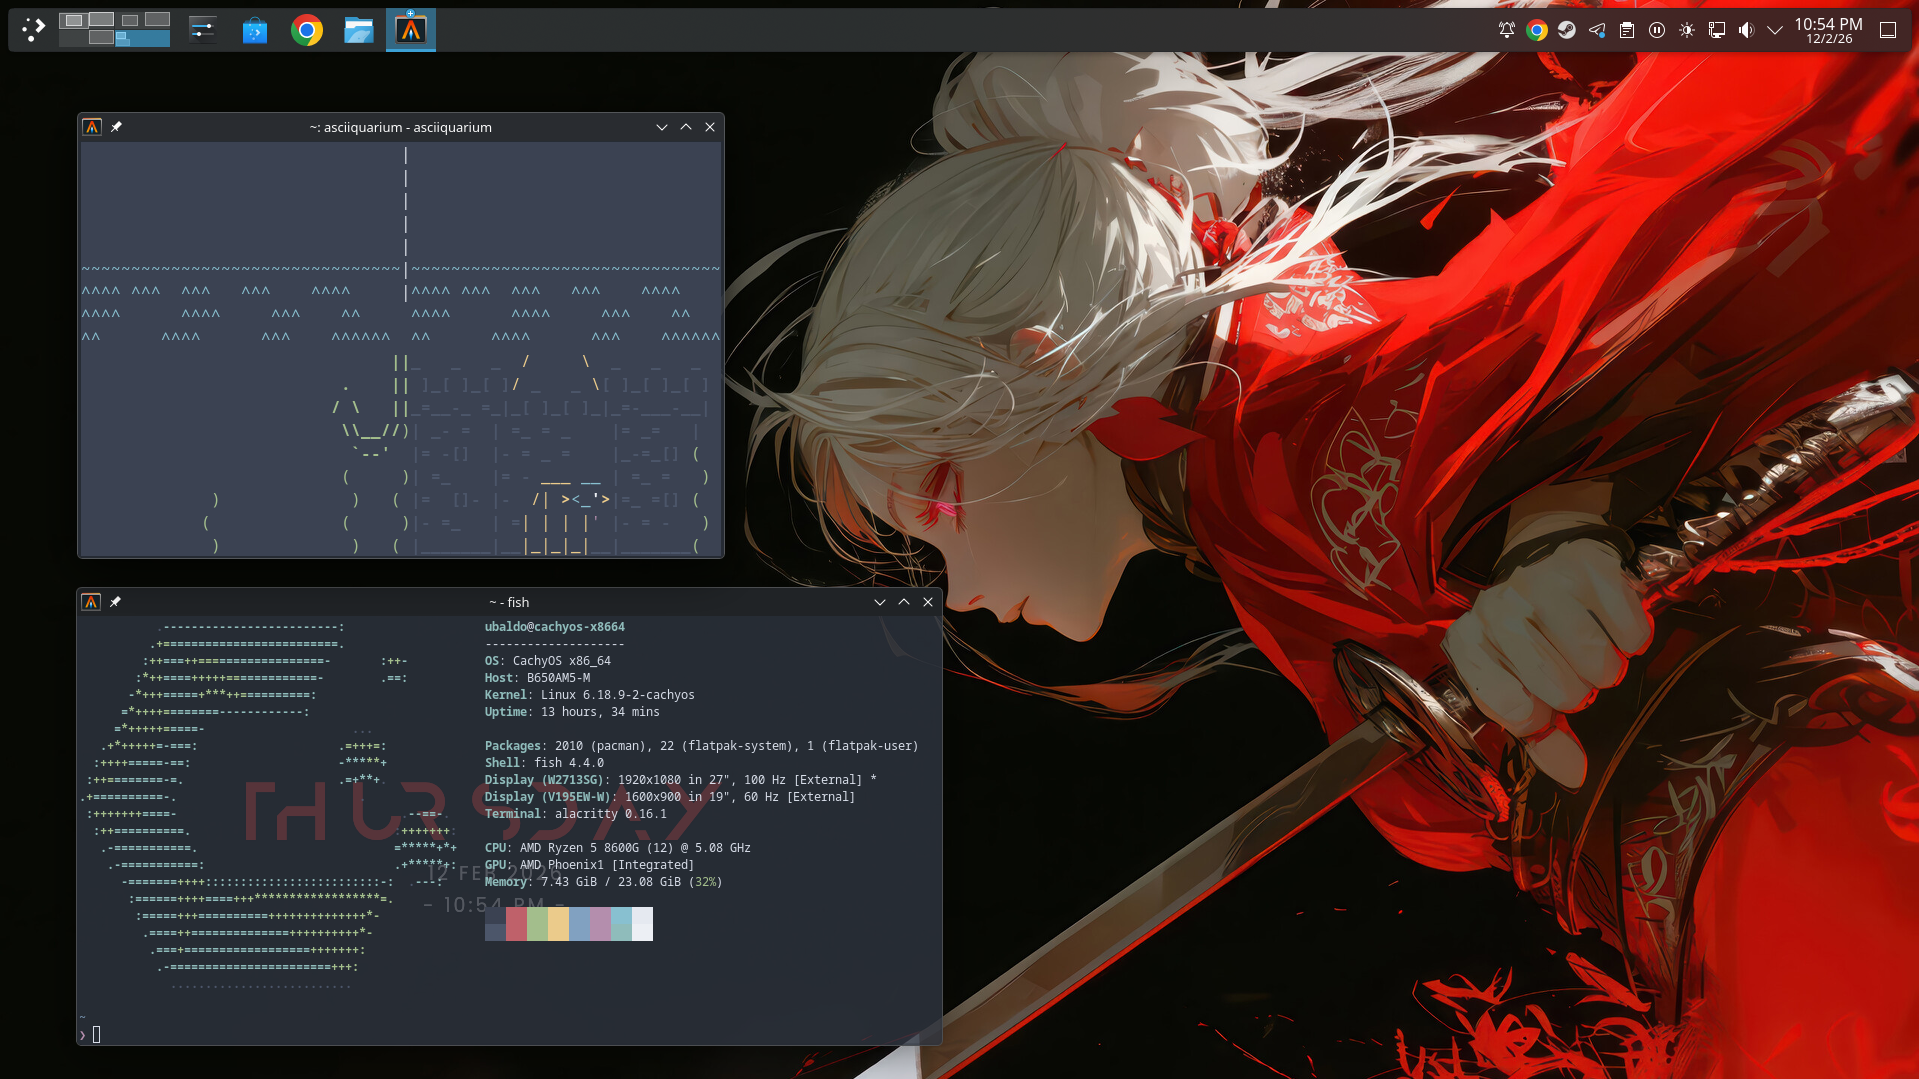Launch the Discover software store
The height and width of the screenshot is (1079, 1919).
pyautogui.click(x=255, y=31)
